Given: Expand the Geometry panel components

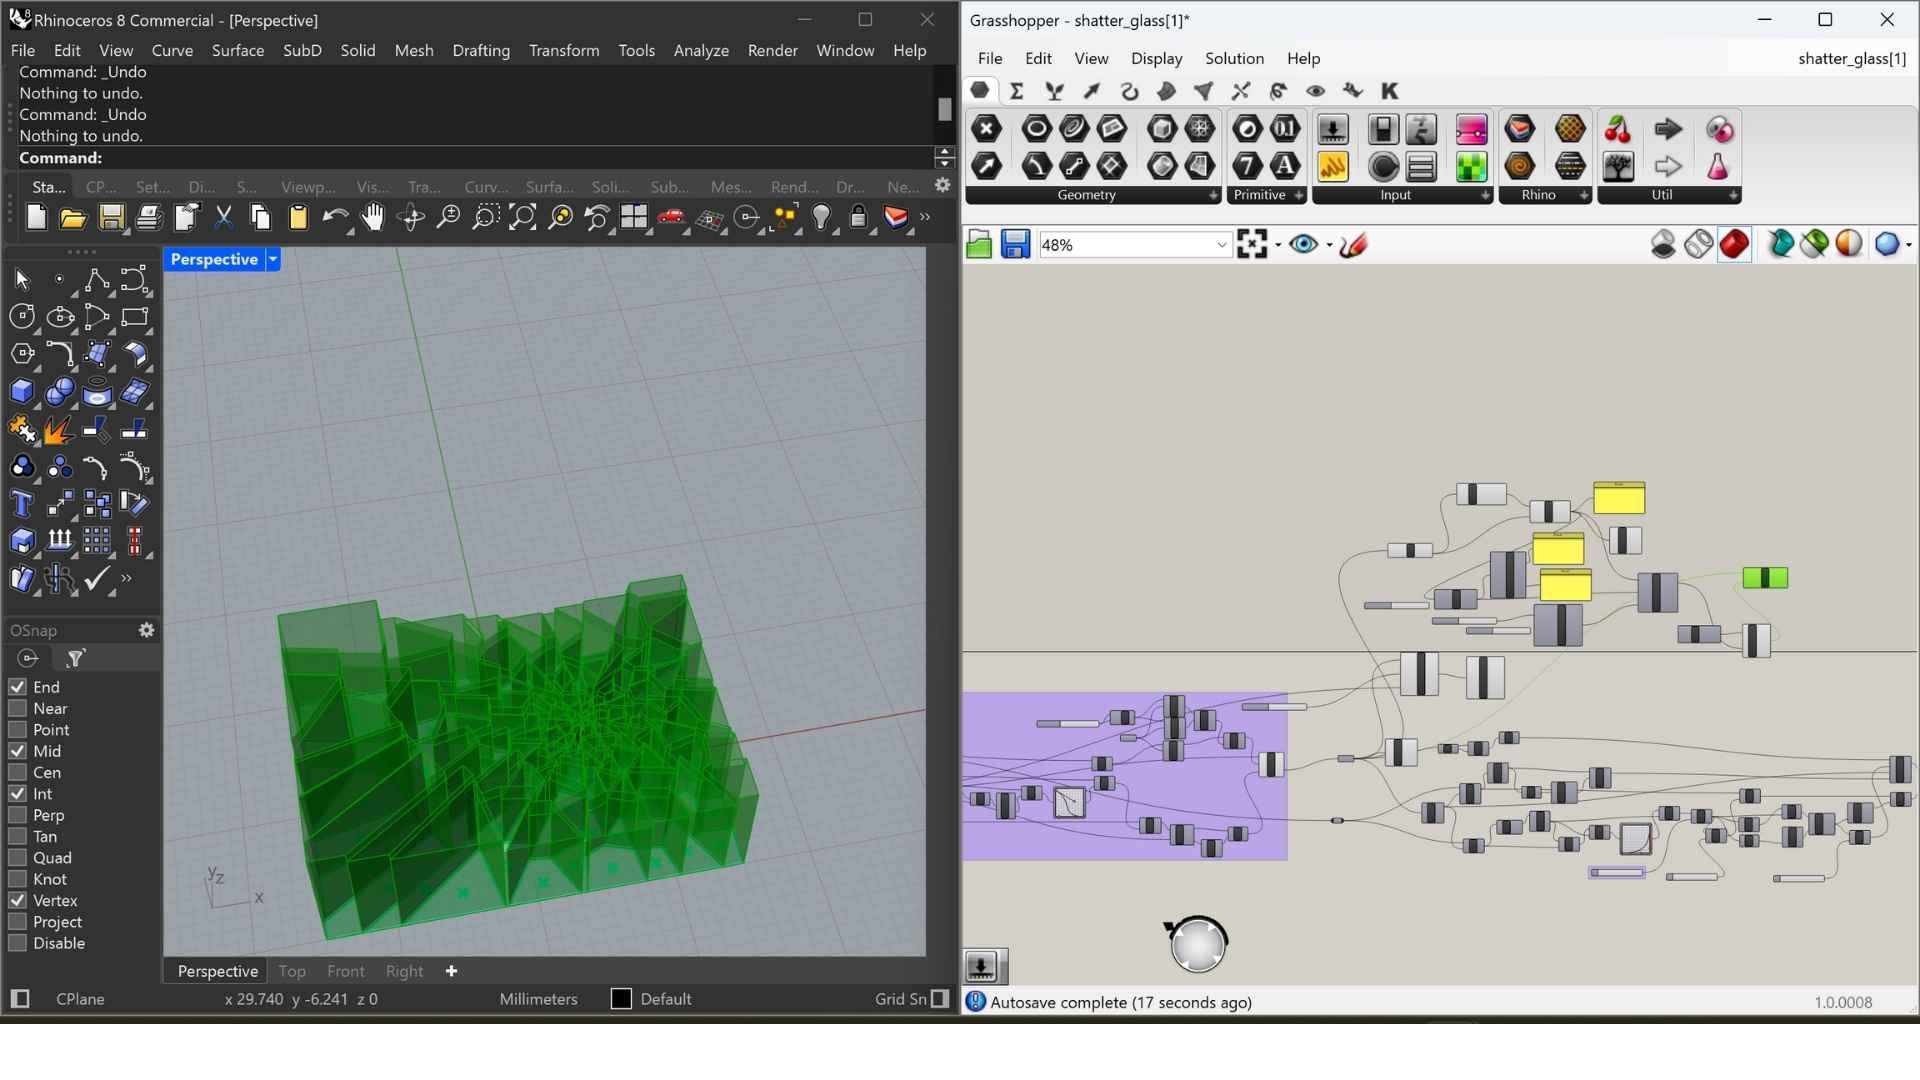Looking at the screenshot, I should point(1214,196).
